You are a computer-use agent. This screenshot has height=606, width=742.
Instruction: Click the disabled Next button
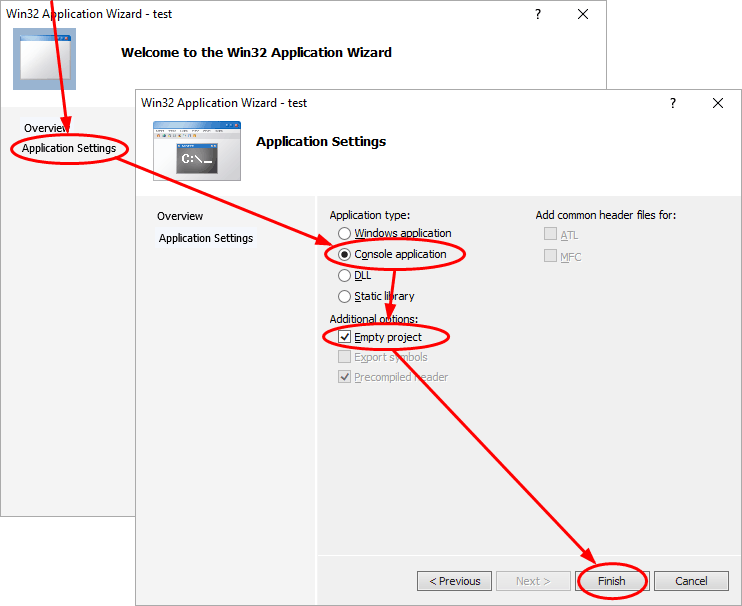[x=533, y=581]
